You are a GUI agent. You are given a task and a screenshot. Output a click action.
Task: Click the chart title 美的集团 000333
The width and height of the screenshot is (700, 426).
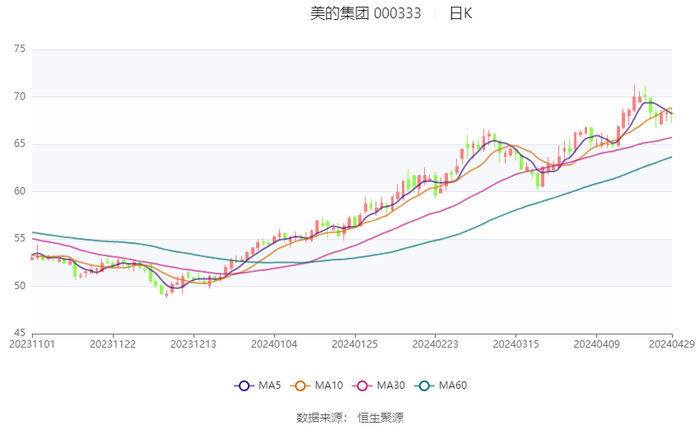[366, 13]
